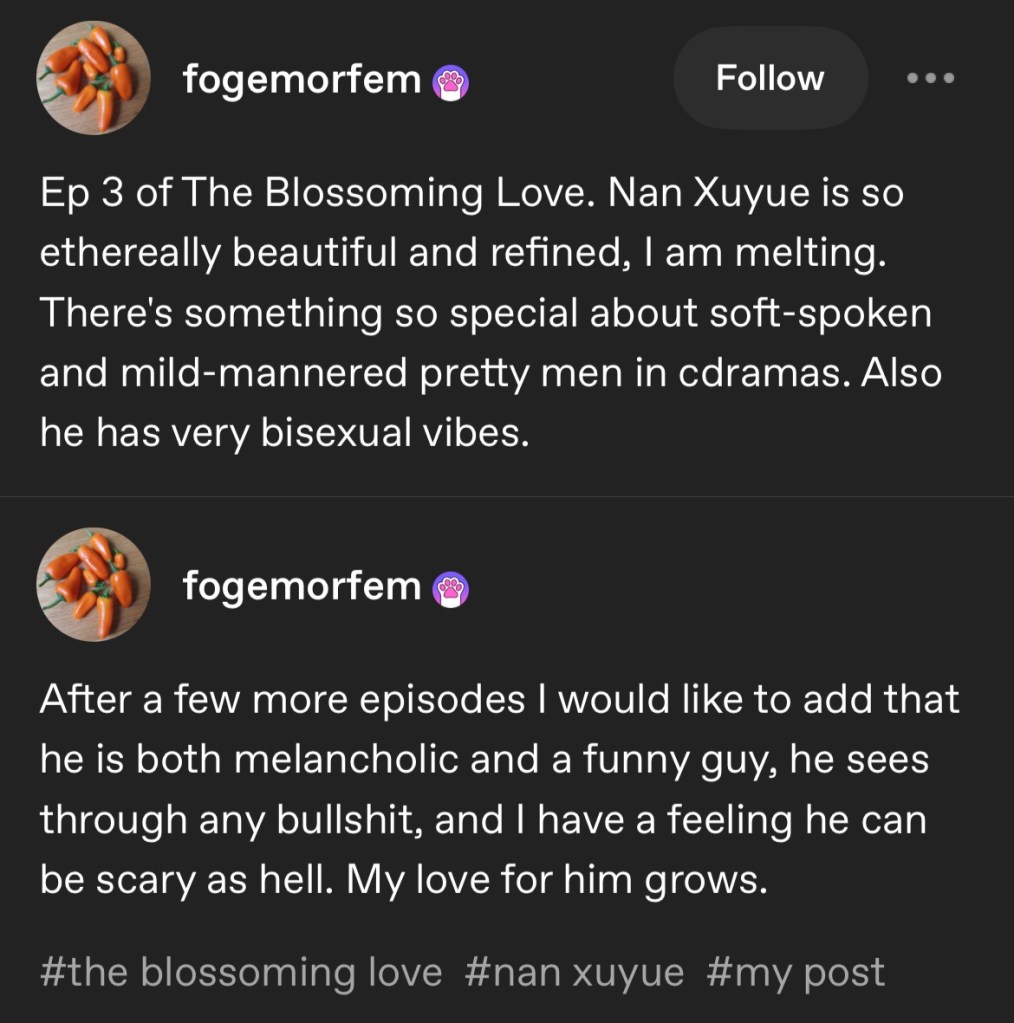Browse the #my post tag

pos(796,972)
